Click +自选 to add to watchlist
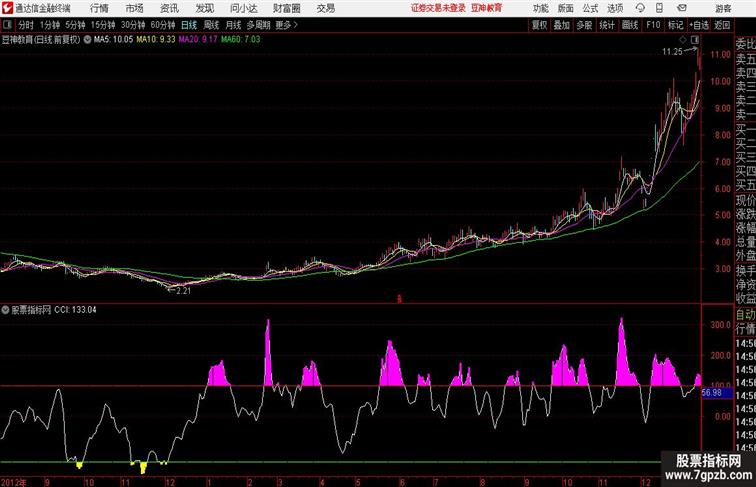 pos(699,25)
